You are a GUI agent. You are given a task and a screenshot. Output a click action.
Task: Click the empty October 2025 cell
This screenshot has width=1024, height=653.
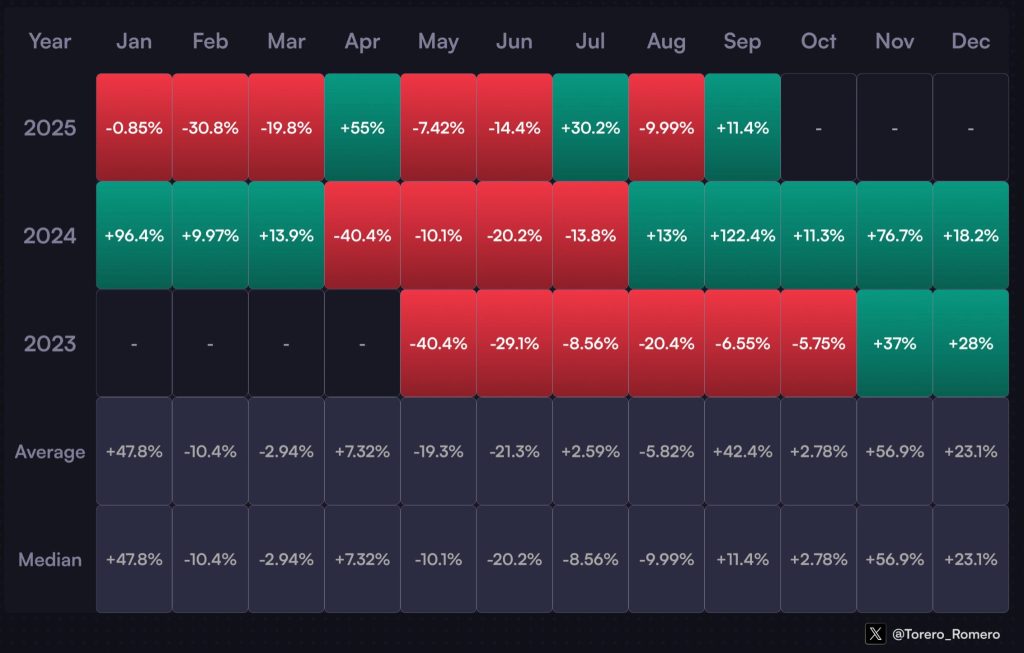tap(818, 128)
